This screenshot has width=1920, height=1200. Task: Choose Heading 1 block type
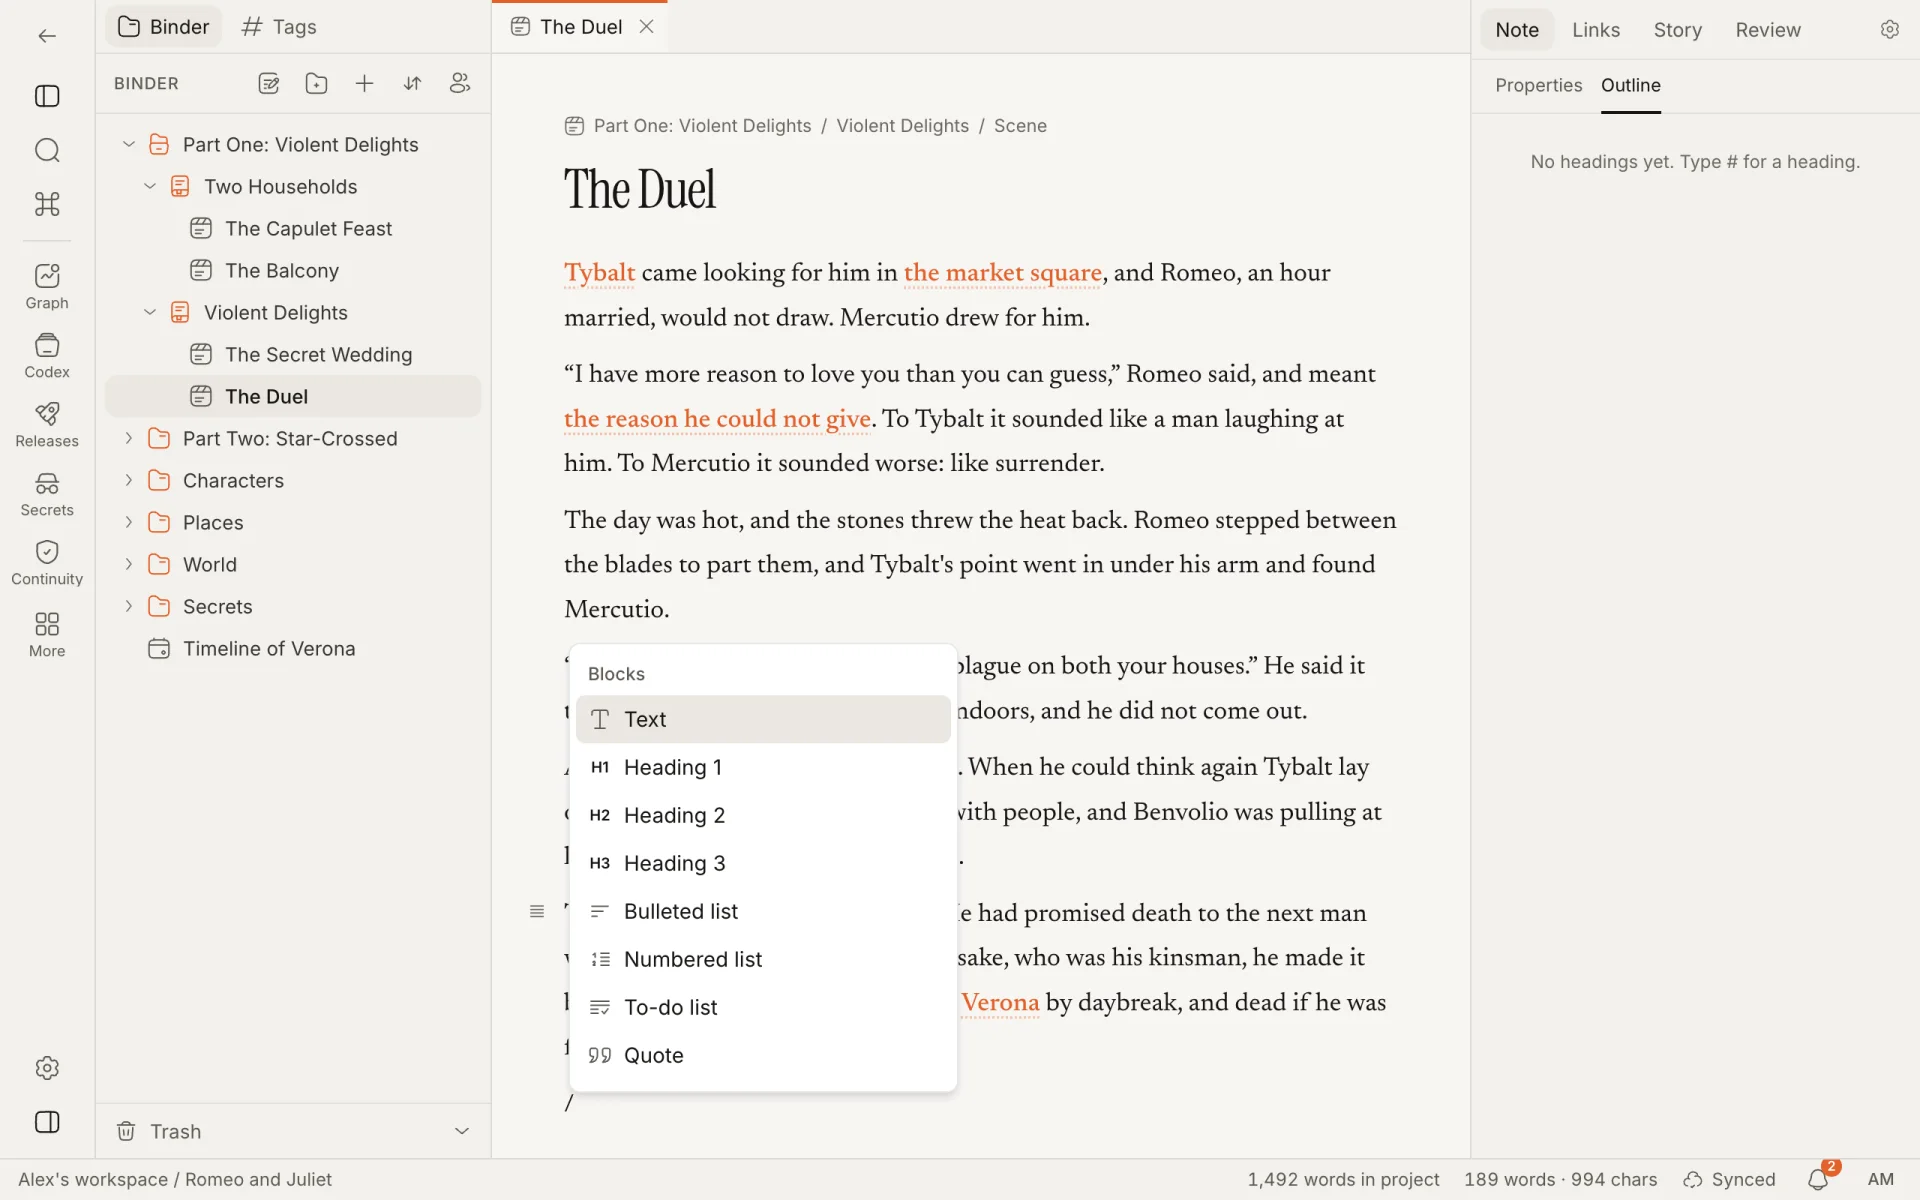(763, 767)
